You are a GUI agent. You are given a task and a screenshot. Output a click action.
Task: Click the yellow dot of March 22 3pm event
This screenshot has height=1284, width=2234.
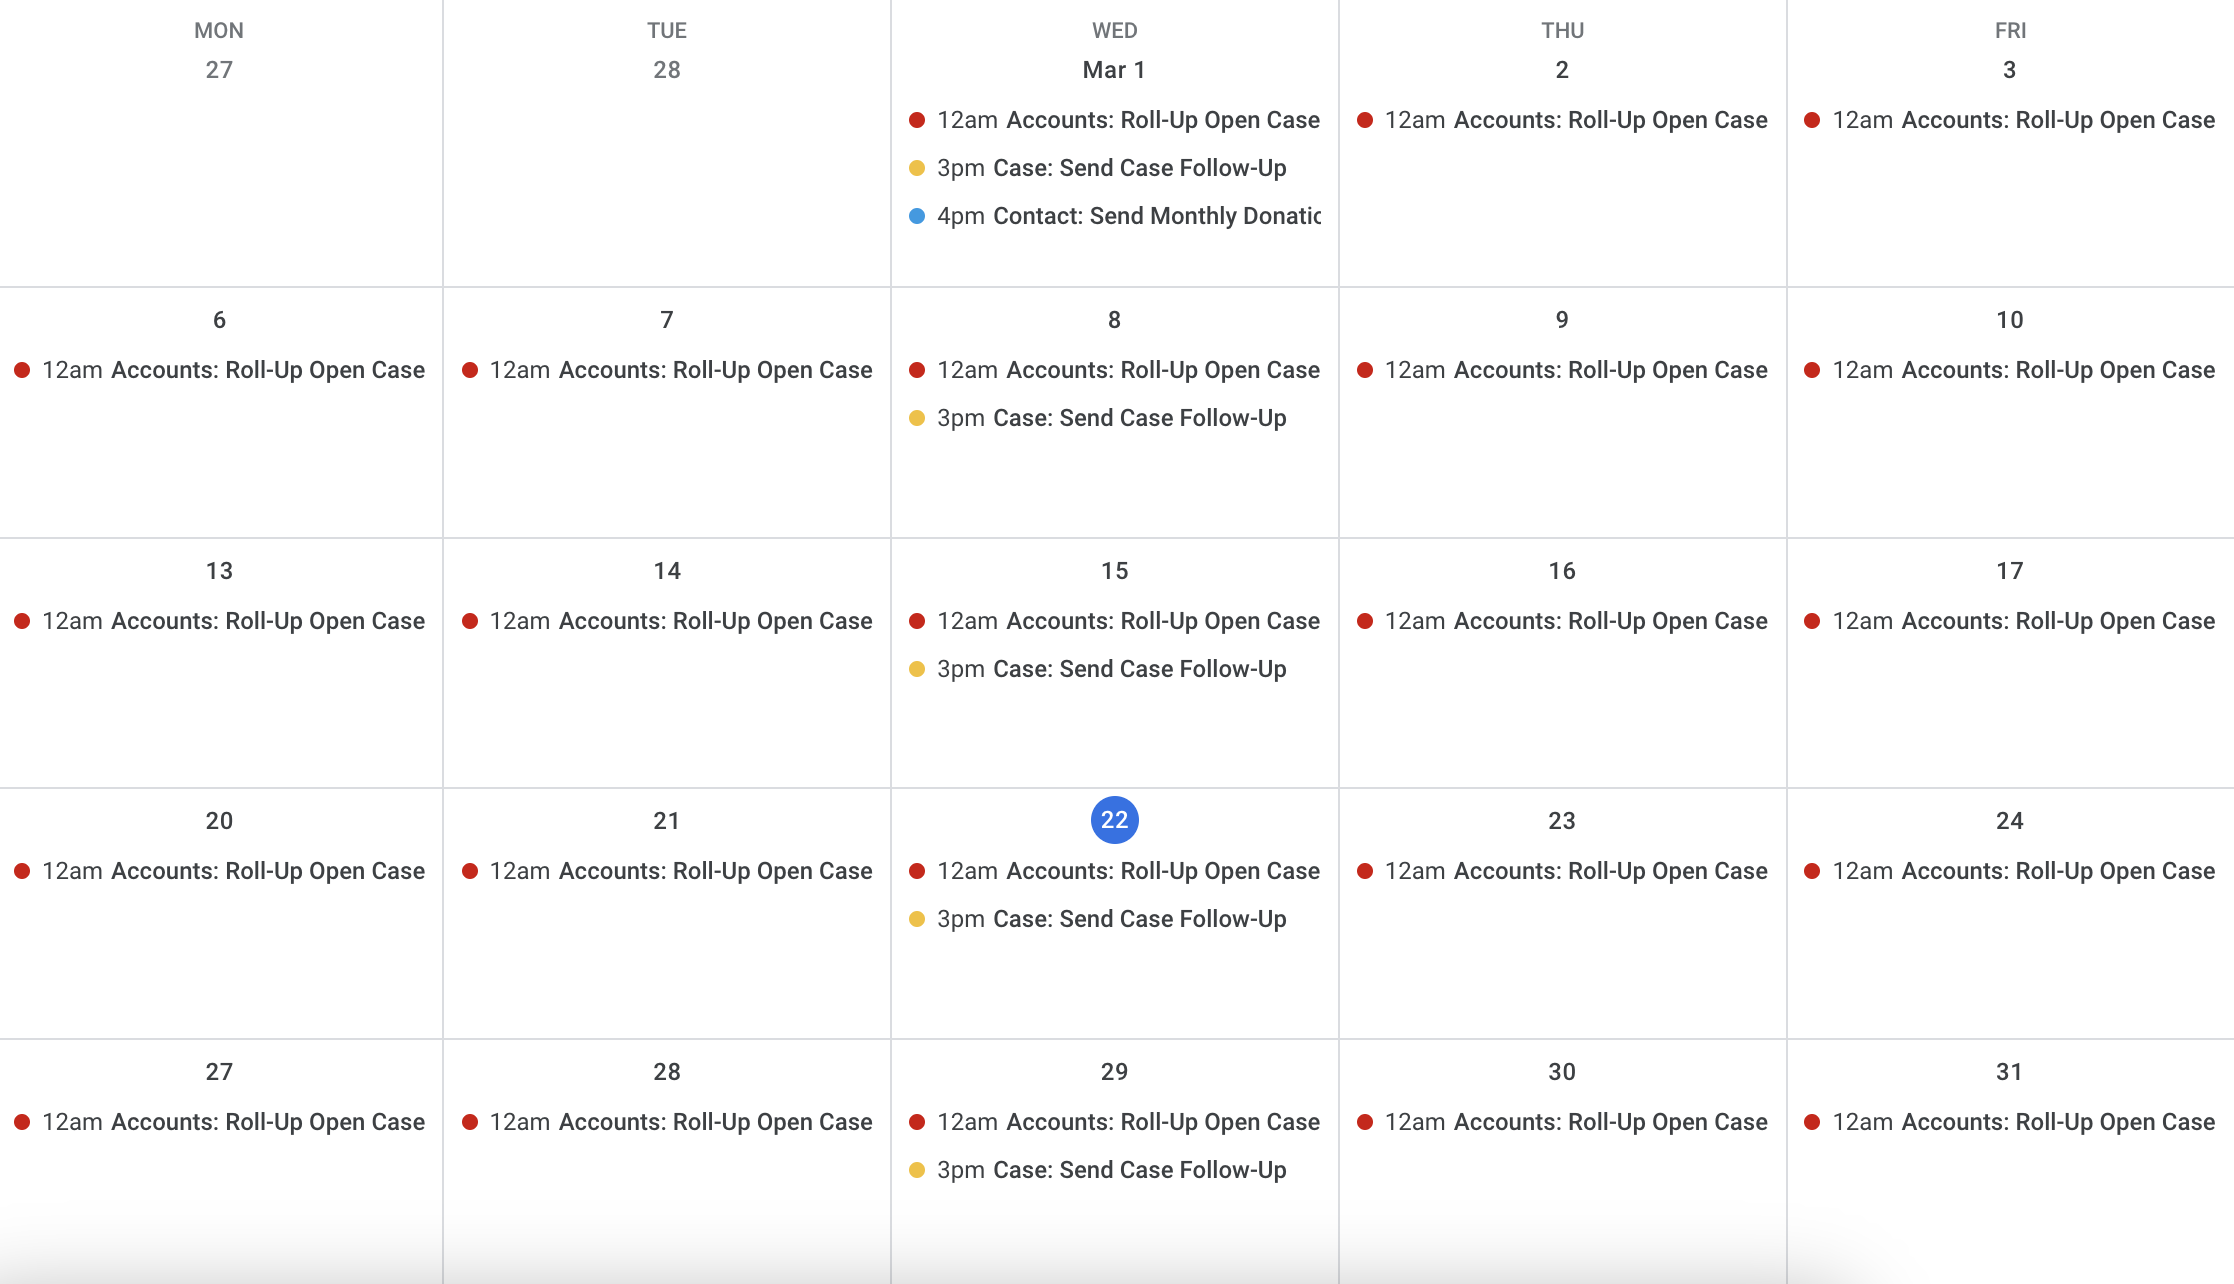[x=916, y=919]
